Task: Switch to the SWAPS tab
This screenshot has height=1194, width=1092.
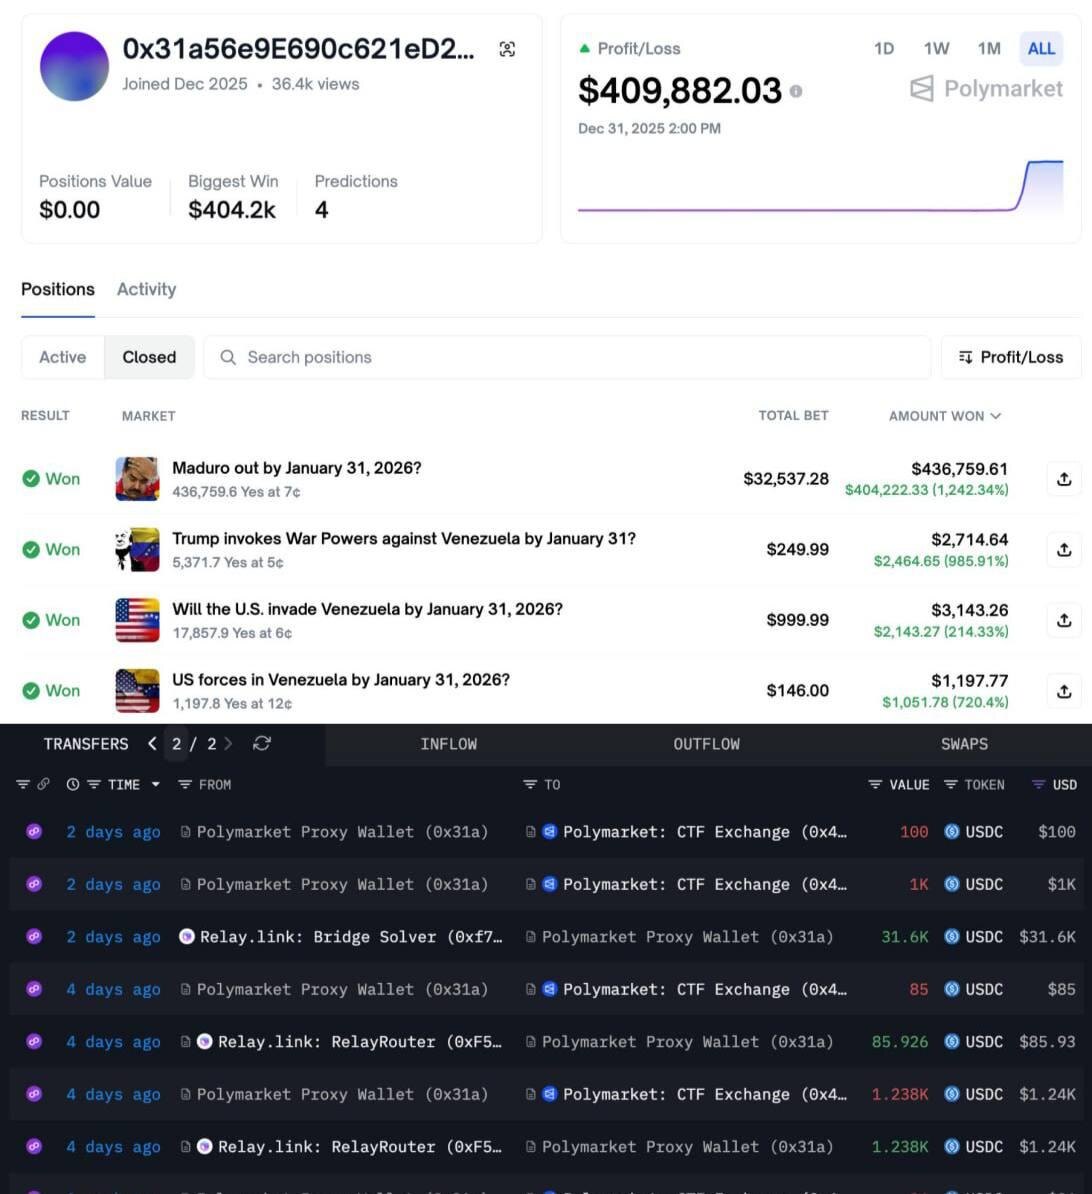Action: tap(964, 744)
